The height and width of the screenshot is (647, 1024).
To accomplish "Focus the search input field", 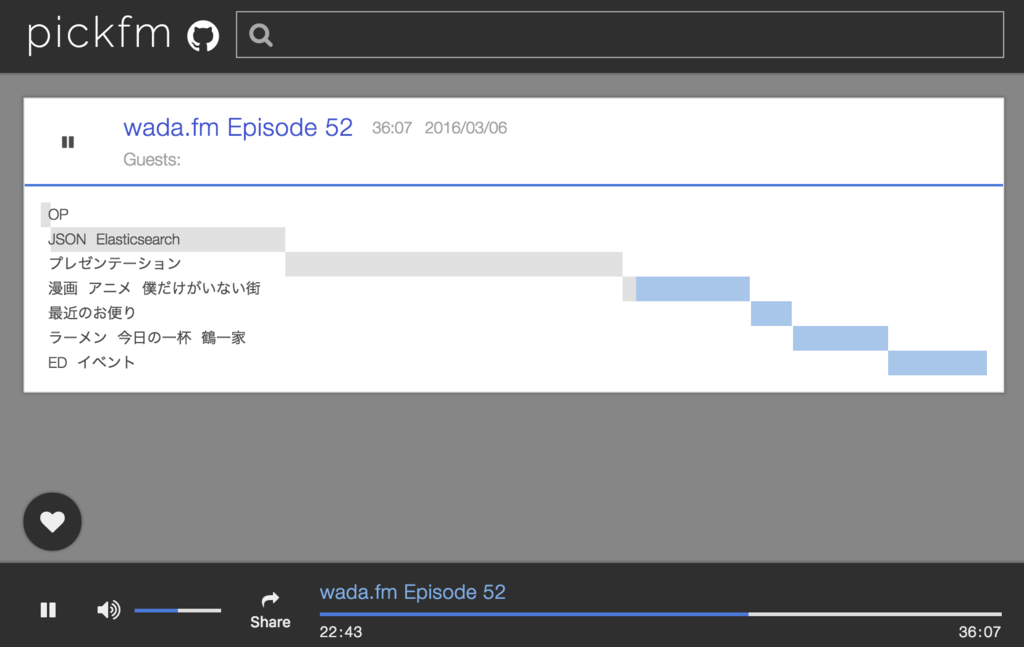I will [619, 35].
